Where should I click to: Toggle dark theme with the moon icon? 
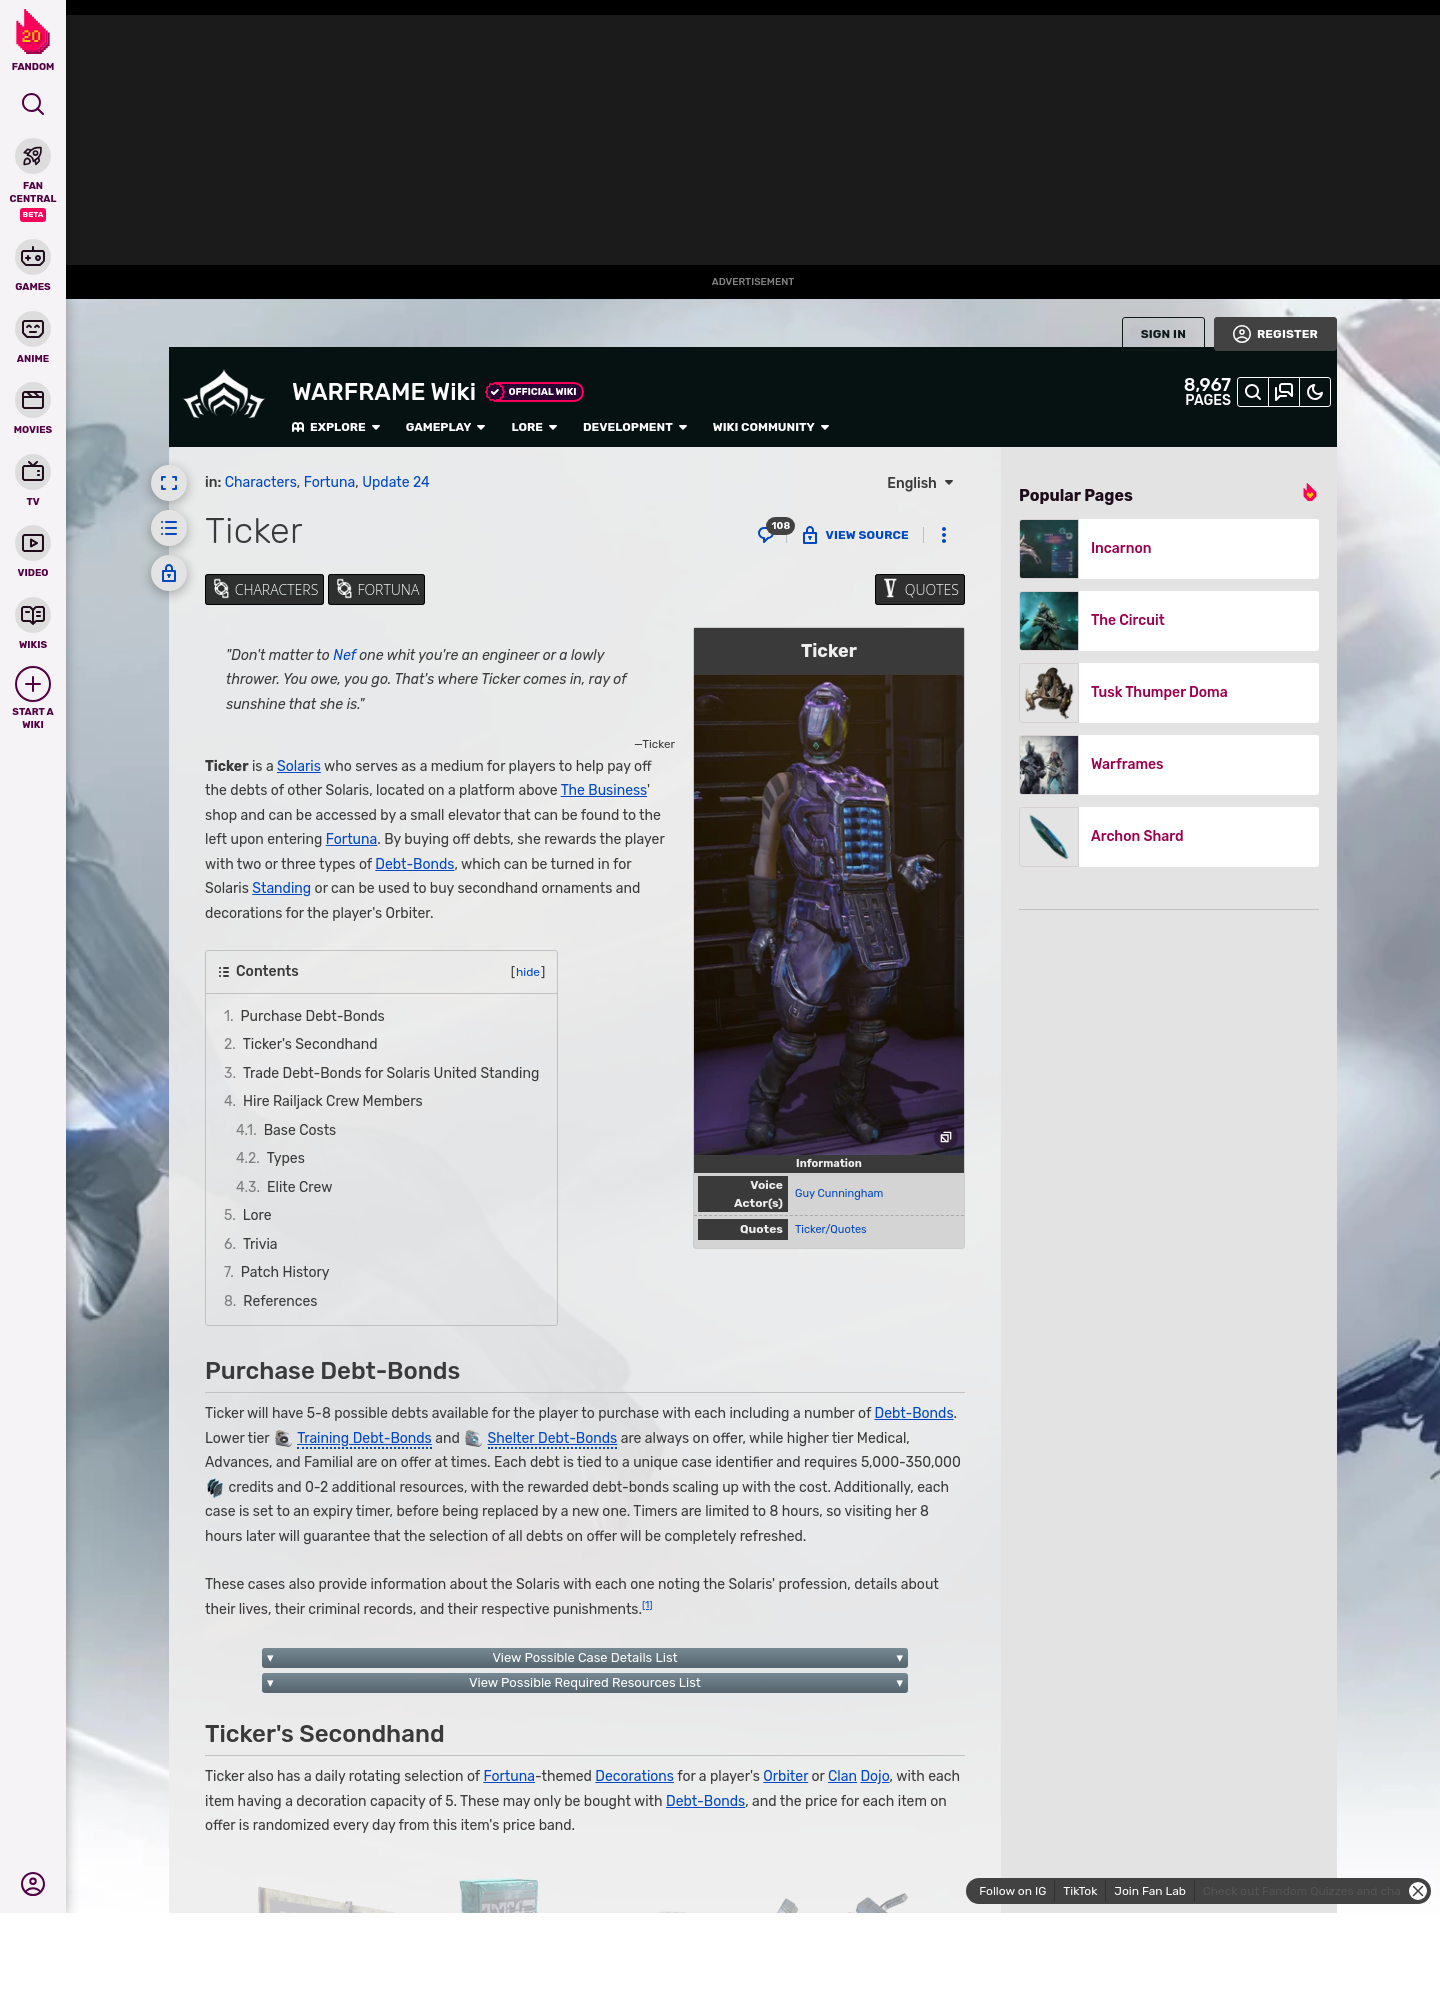coord(1315,392)
